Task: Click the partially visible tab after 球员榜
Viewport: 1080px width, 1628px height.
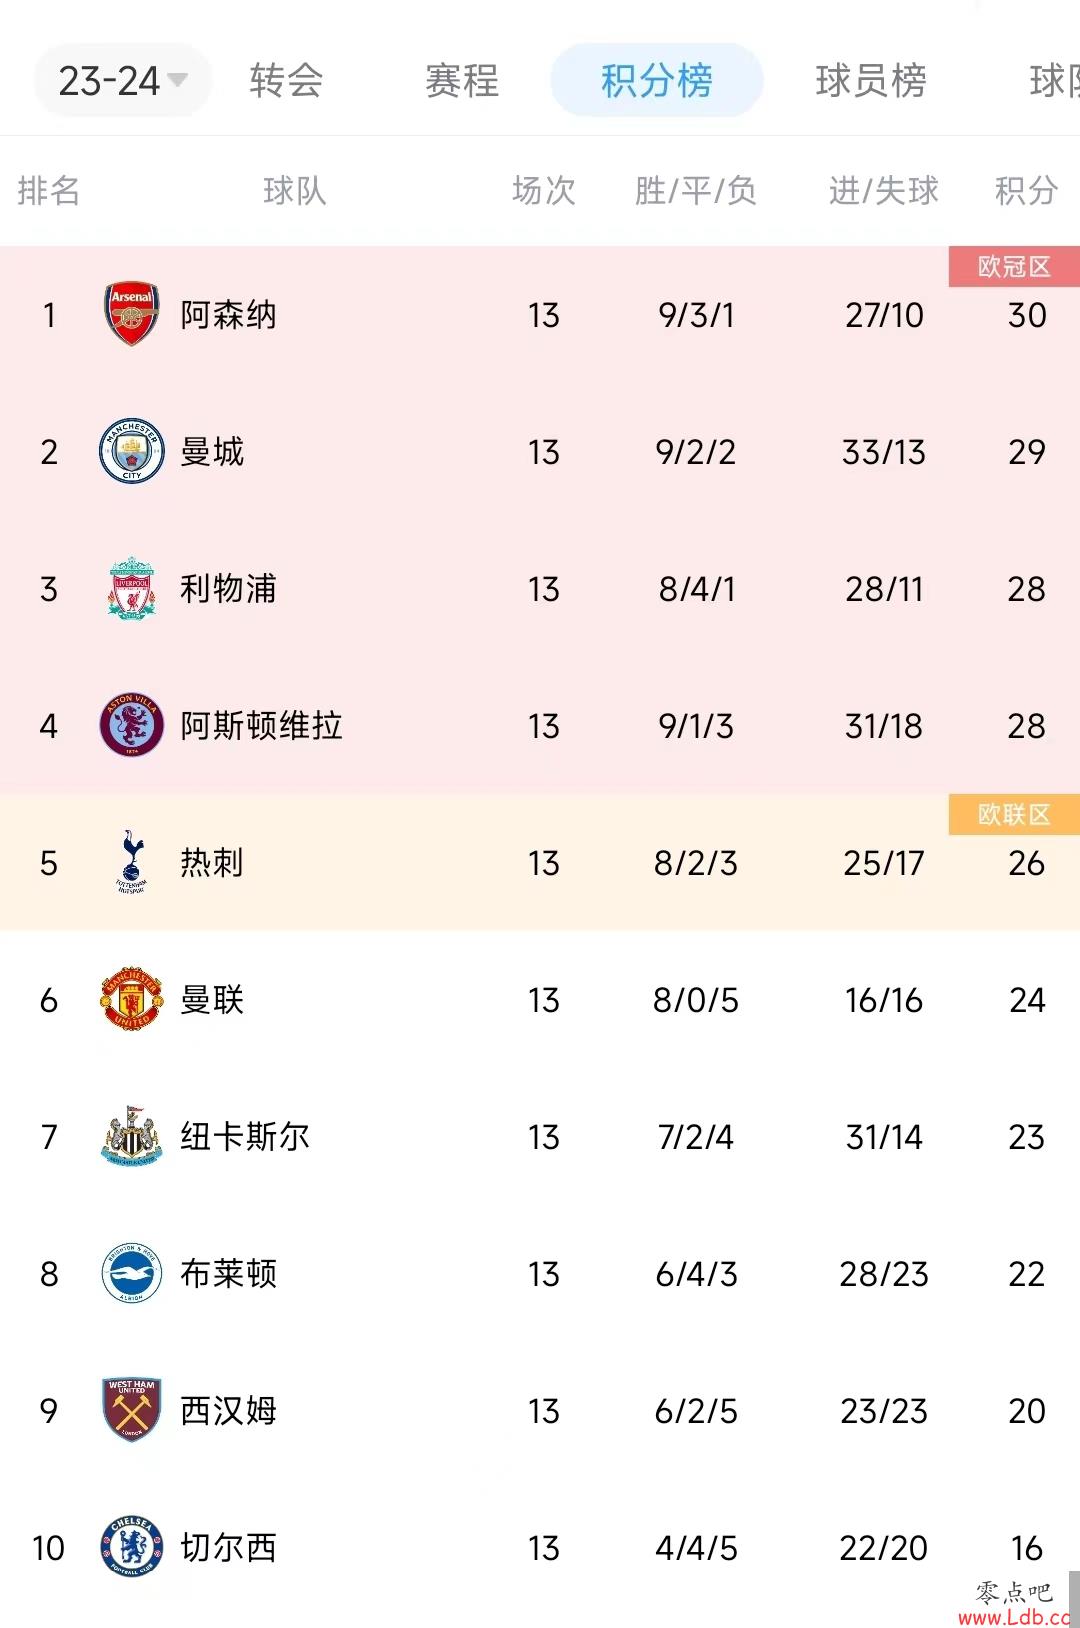Action: 1054,80
